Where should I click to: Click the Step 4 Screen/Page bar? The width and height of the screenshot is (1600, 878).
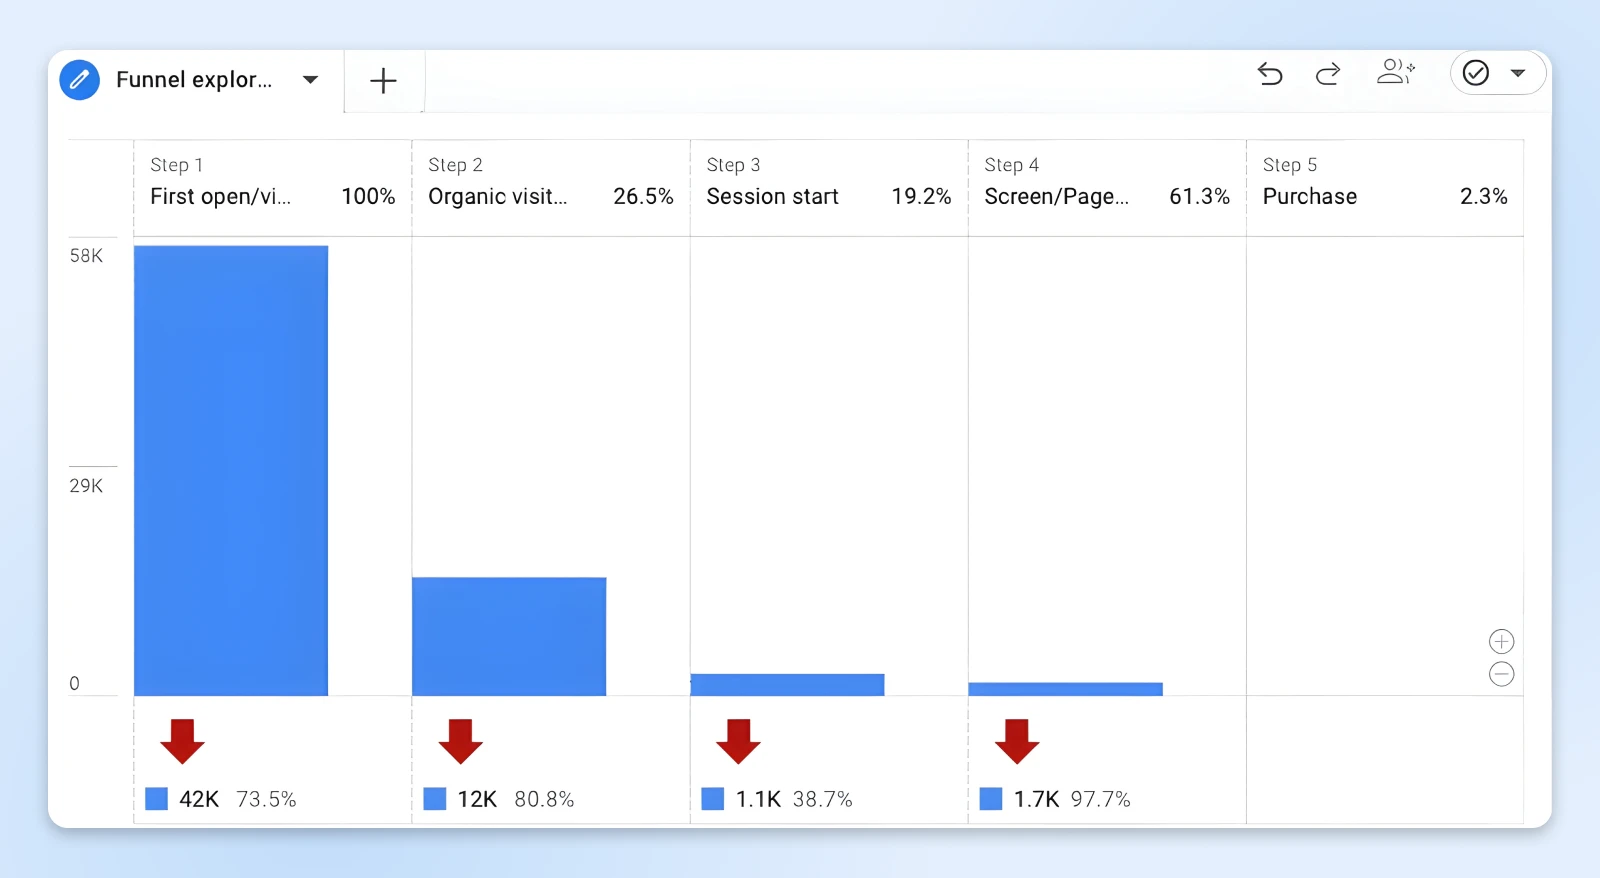tap(1065, 689)
